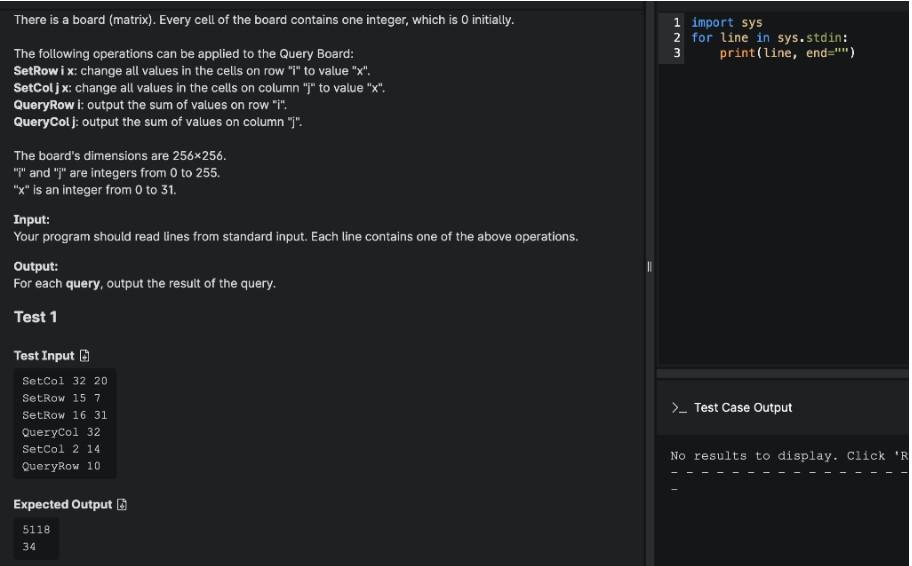Click the Expected Output value 5118
912x566 pixels.
click(x=36, y=529)
